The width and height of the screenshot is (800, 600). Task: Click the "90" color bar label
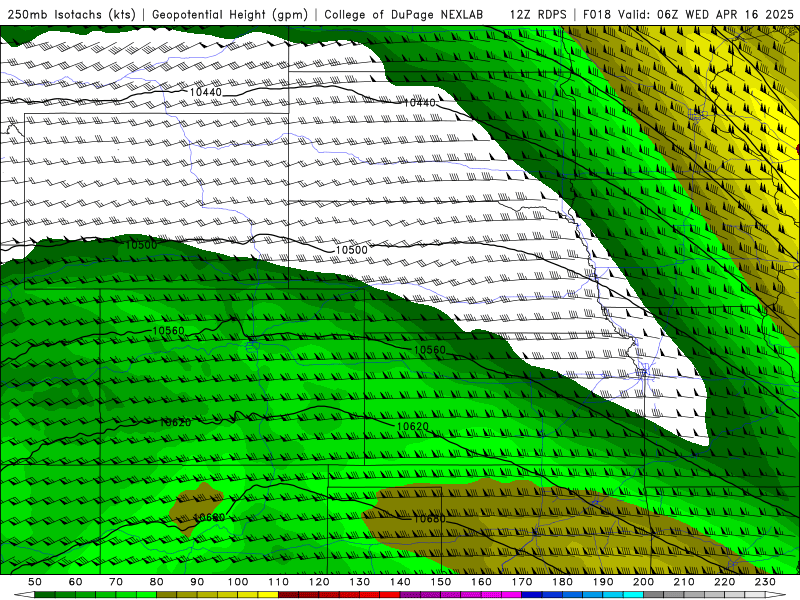click(x=197, y=582)
